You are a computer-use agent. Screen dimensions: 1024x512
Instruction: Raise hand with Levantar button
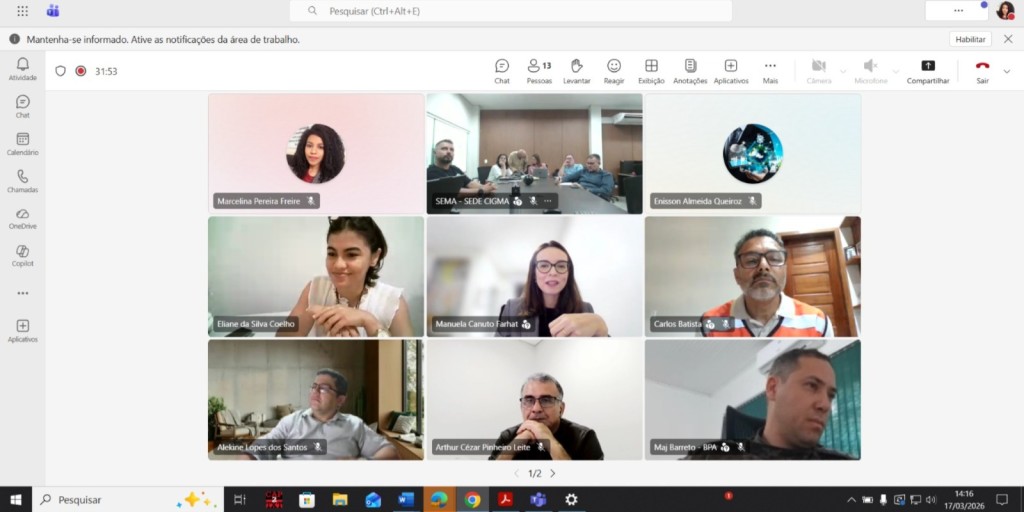(576, 71)
